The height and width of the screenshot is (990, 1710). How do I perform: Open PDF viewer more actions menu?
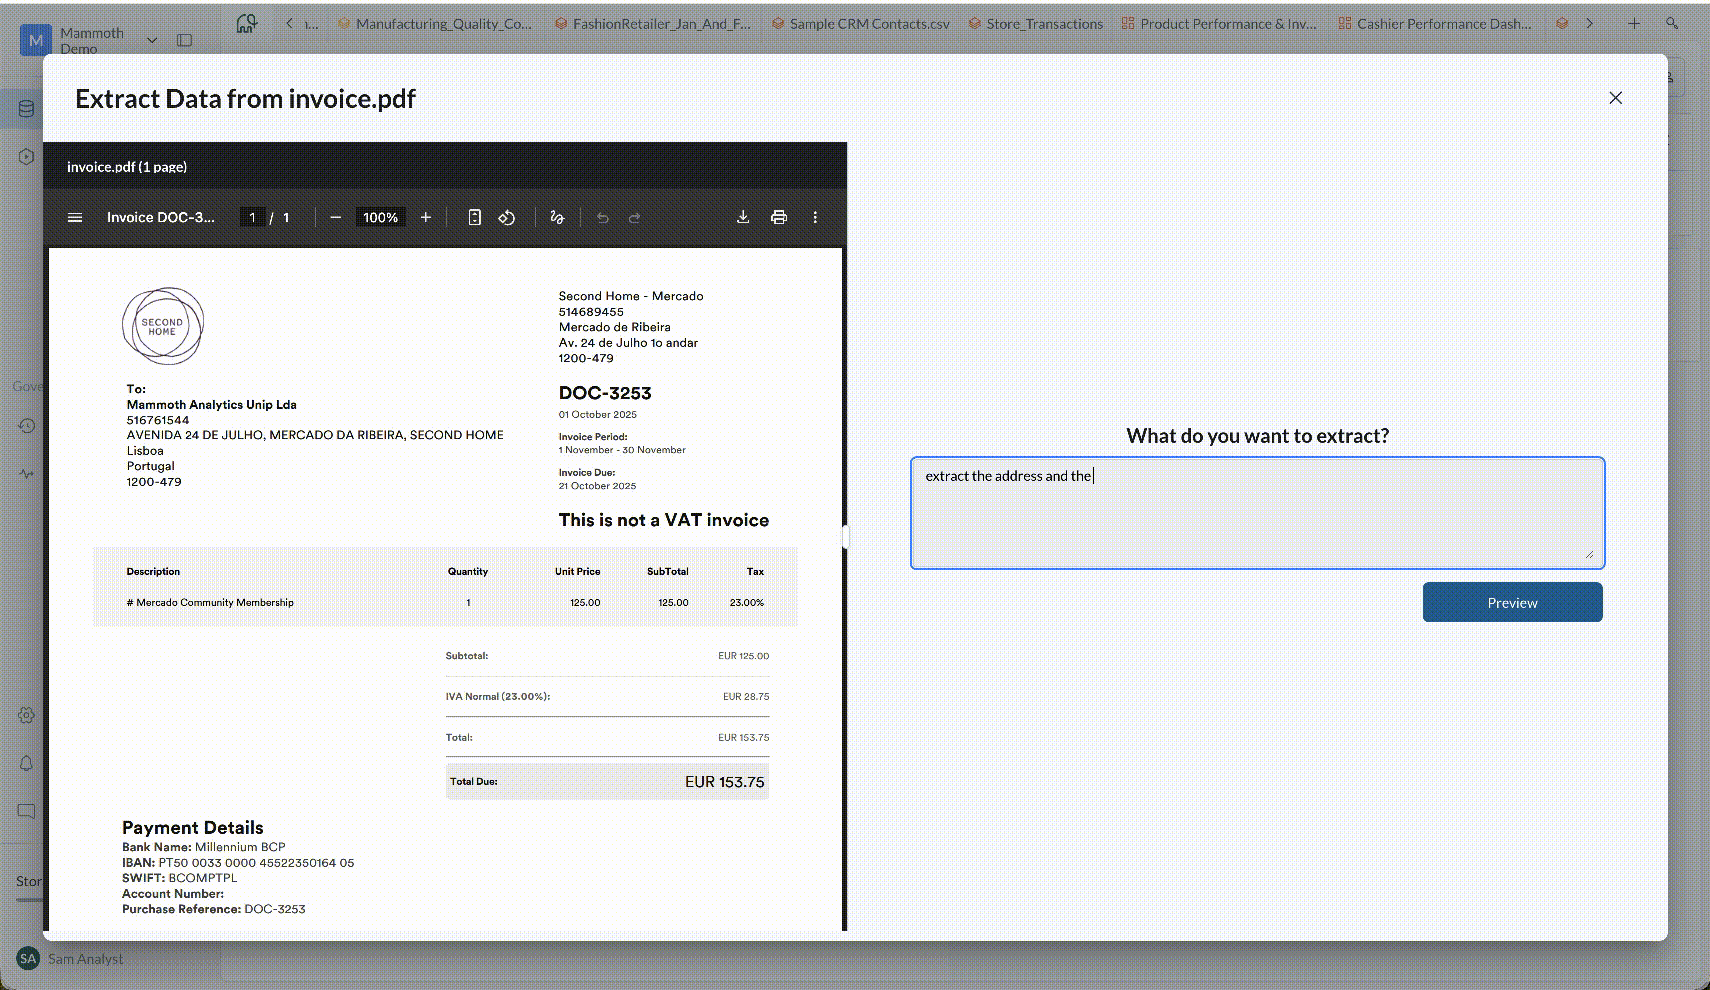pos(815,217)
